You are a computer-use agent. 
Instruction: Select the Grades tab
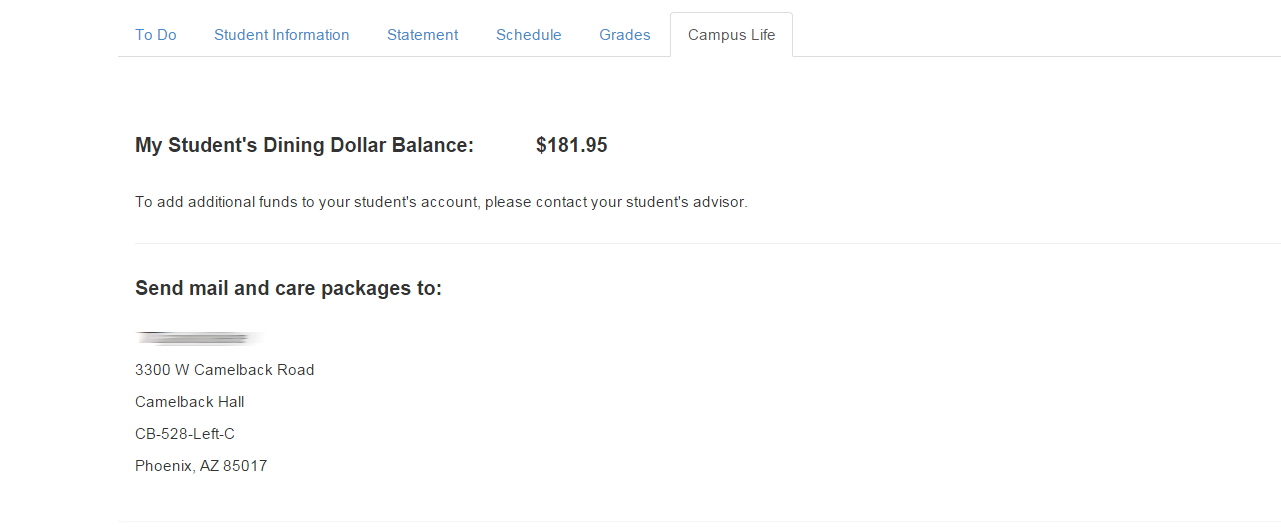click(x=625, y=35)
